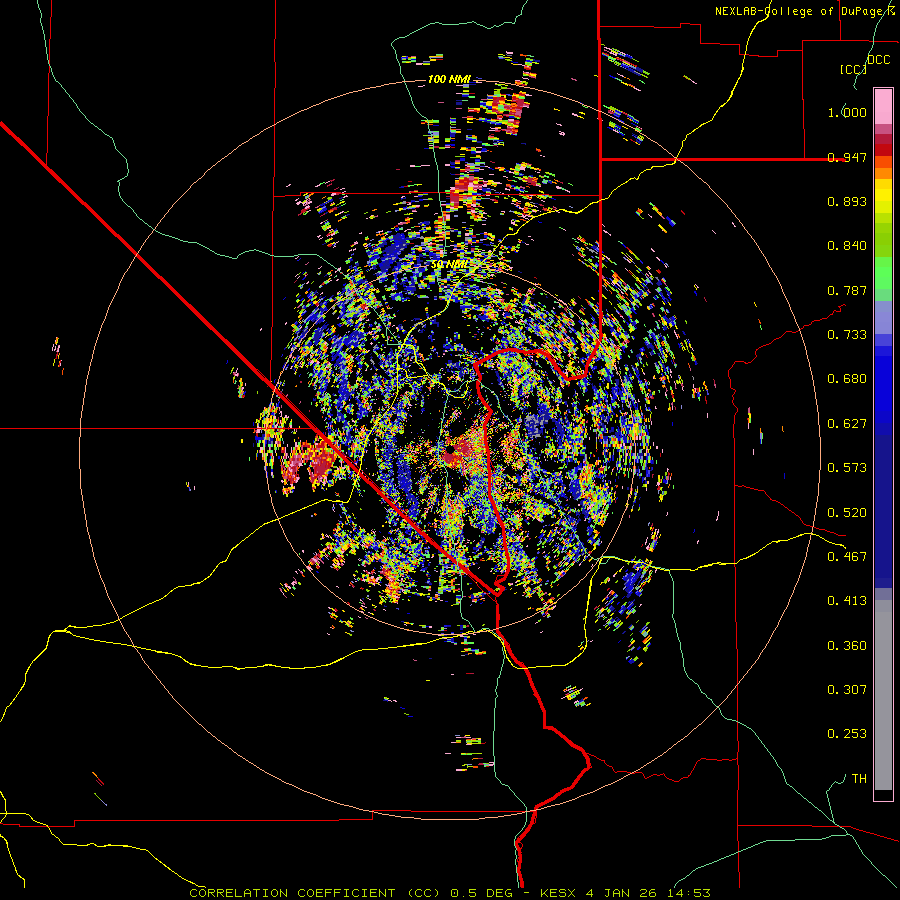Select the 0.947 scale value
The height and width of the screenshot is (900, 900).
pyautogui.click(x=847, y=157)
